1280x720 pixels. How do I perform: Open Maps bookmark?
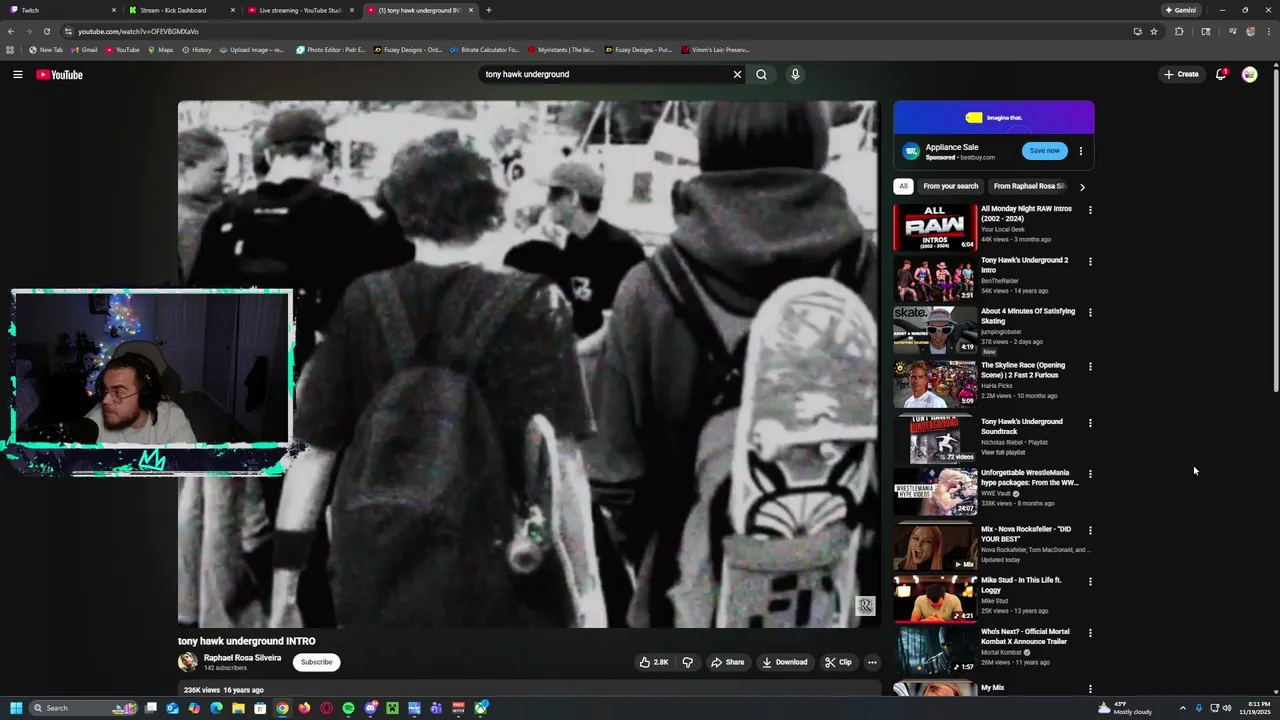pyautogui.click(x=160, y=49)
